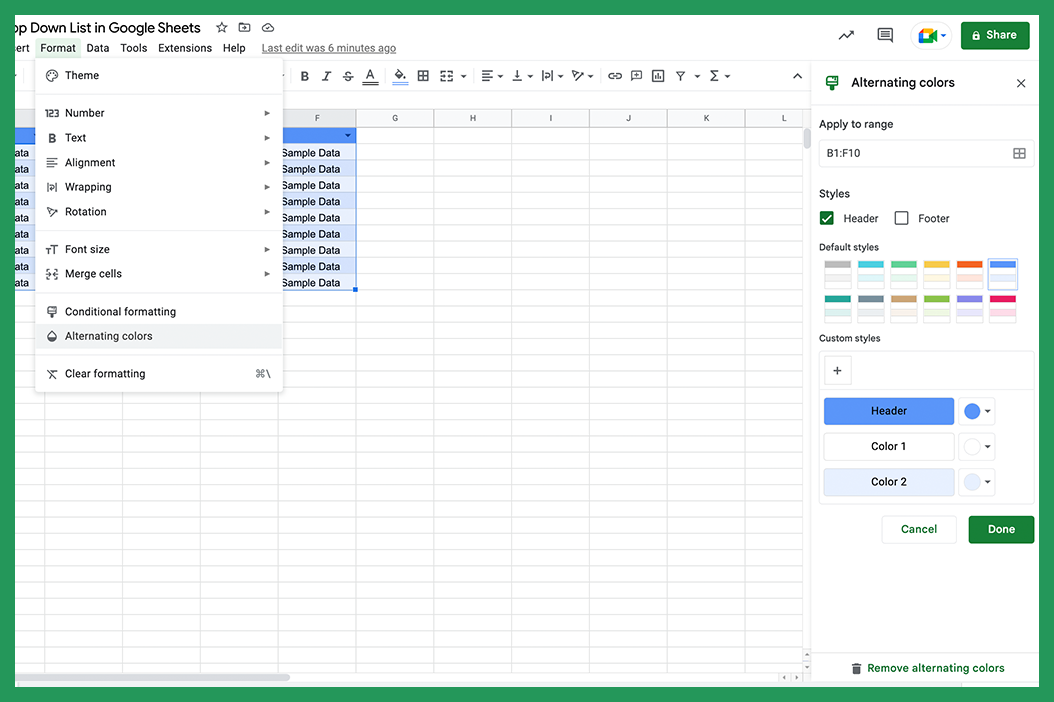
Task: Open the Extensions menu
Action: point(185,47)
